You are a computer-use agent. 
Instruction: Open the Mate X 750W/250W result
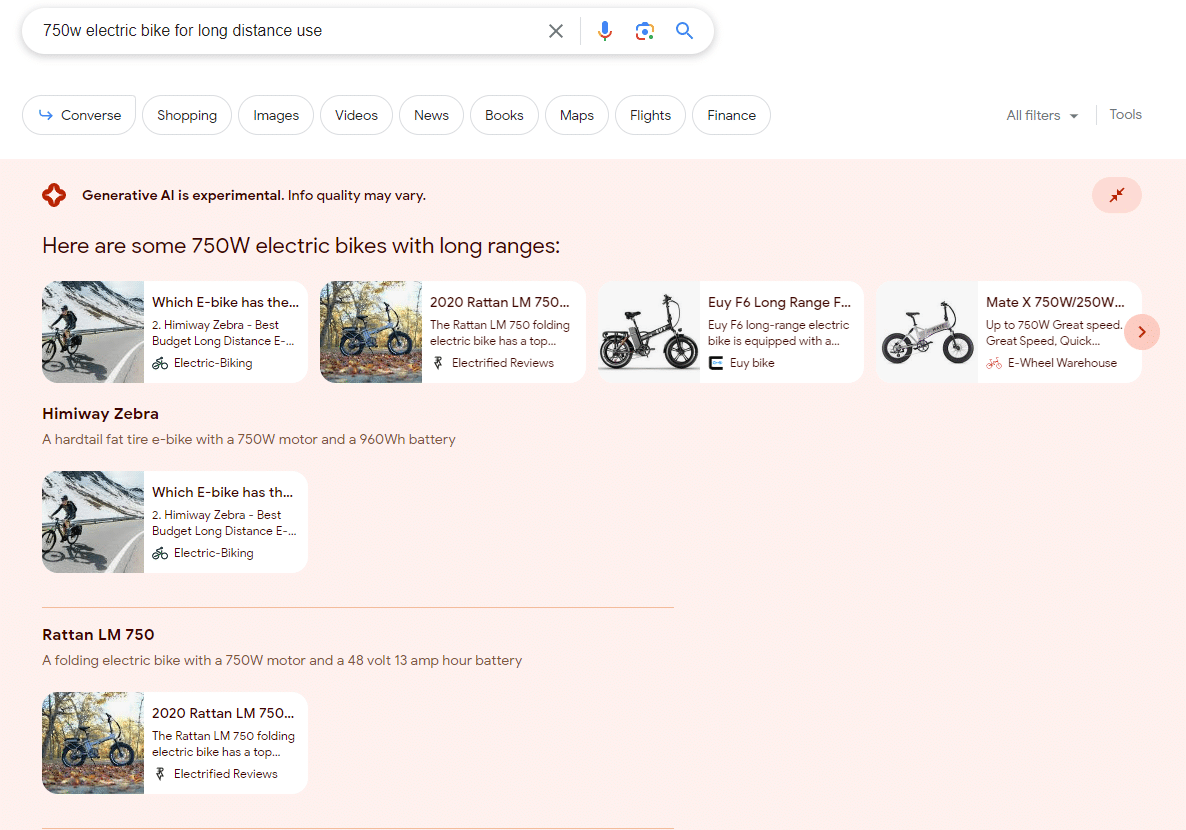pyautogui.click(x=1008, y=331)
